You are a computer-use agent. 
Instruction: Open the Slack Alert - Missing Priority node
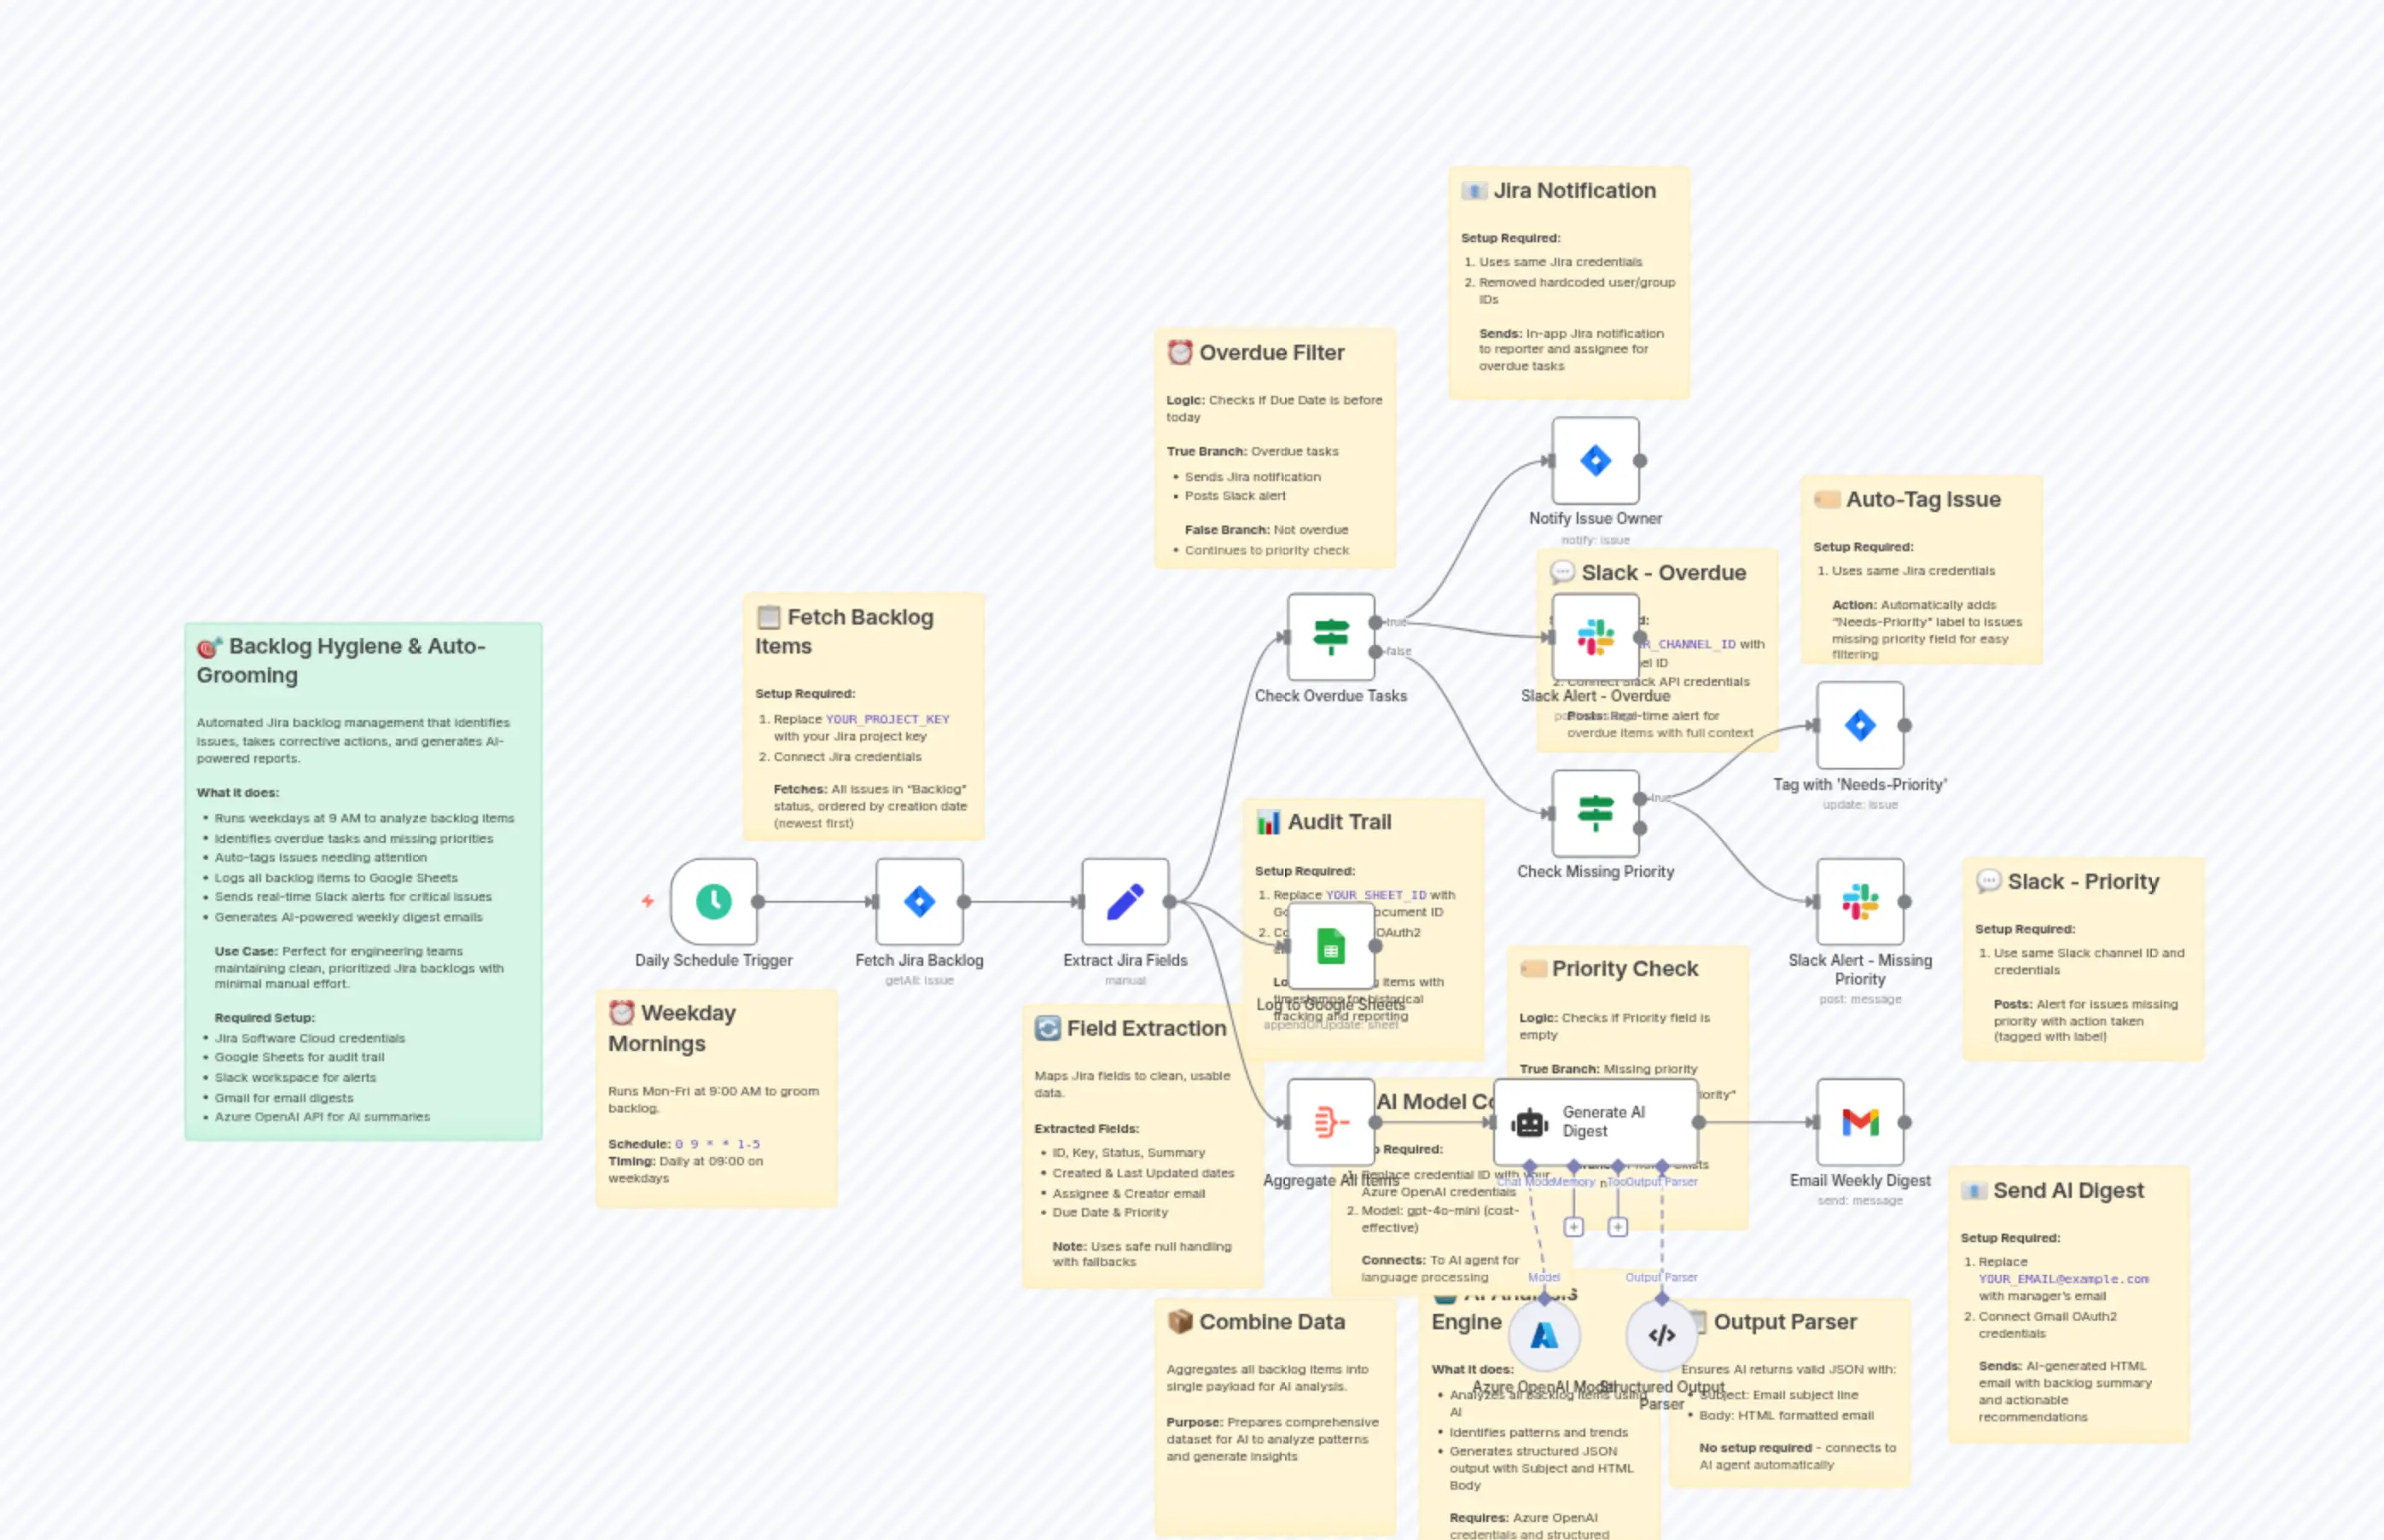pos(1860,902)
